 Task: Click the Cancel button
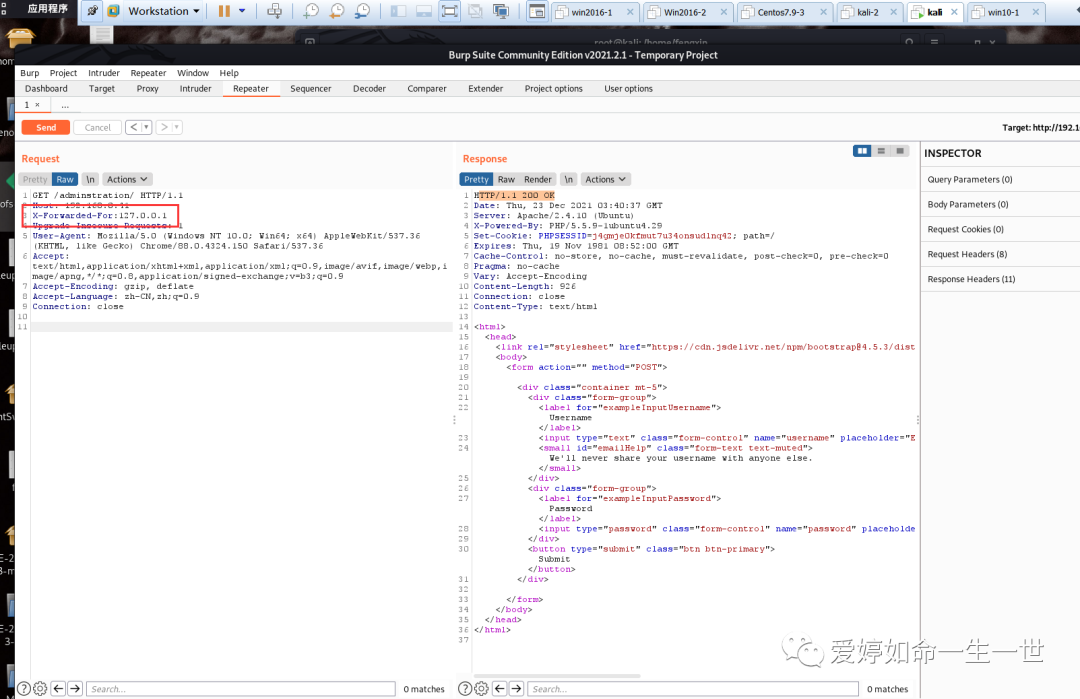[97, 127]
